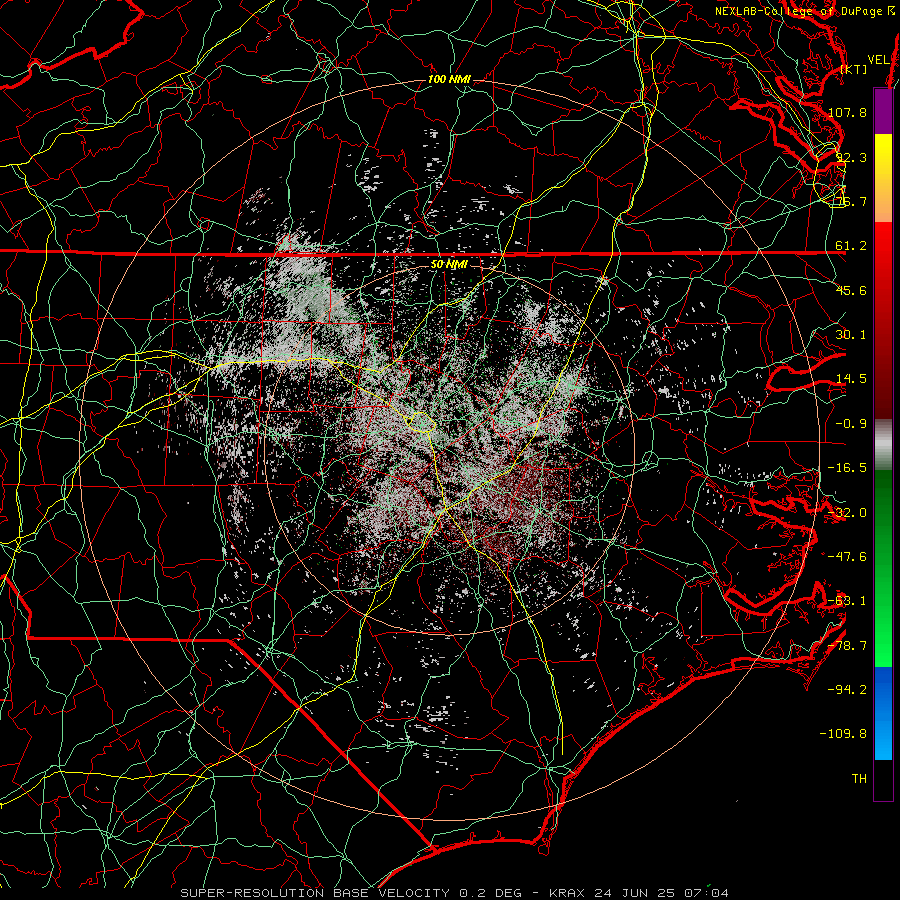Viewport: 900px width, 900px height.
Task: Click the 30.1 velocity scale value
Action: pyautogui.click(x=851, y=334)
